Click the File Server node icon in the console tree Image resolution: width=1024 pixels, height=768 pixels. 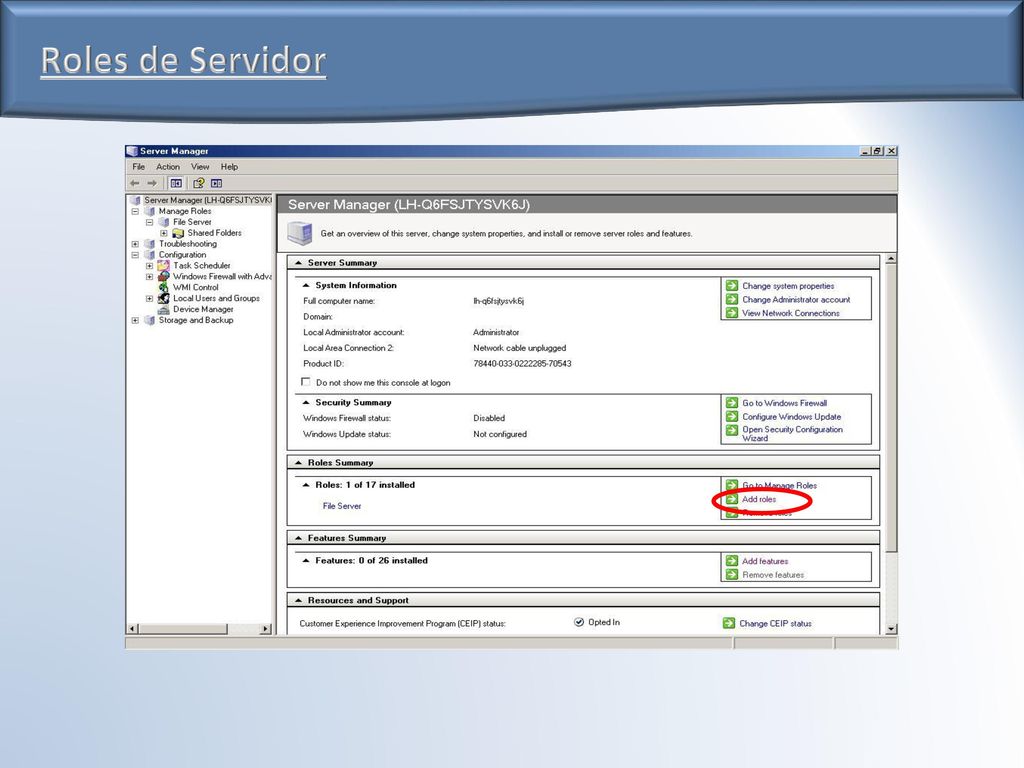click(164, 222)
